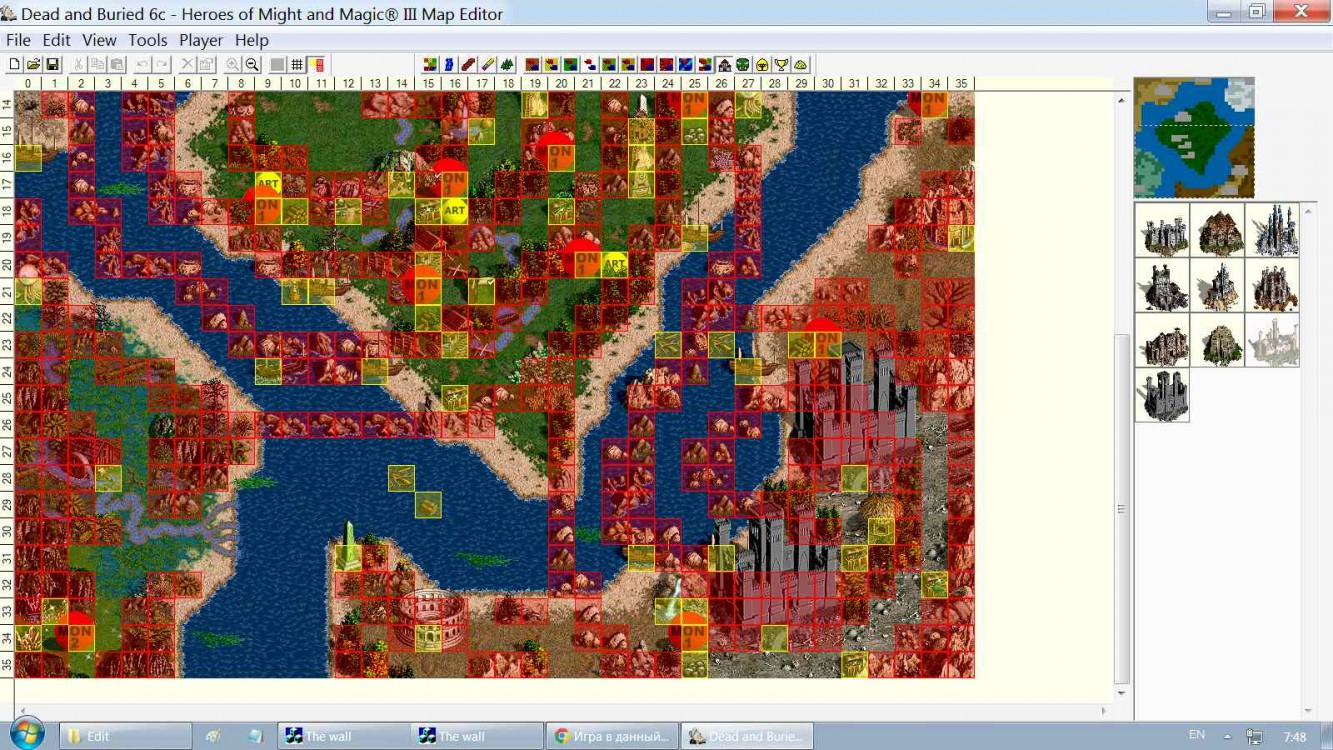Viewport: 1333px width, 750px height.
Task: Select the green monster creatures icon
Action: pyautogui.click(x=743, y=65)
